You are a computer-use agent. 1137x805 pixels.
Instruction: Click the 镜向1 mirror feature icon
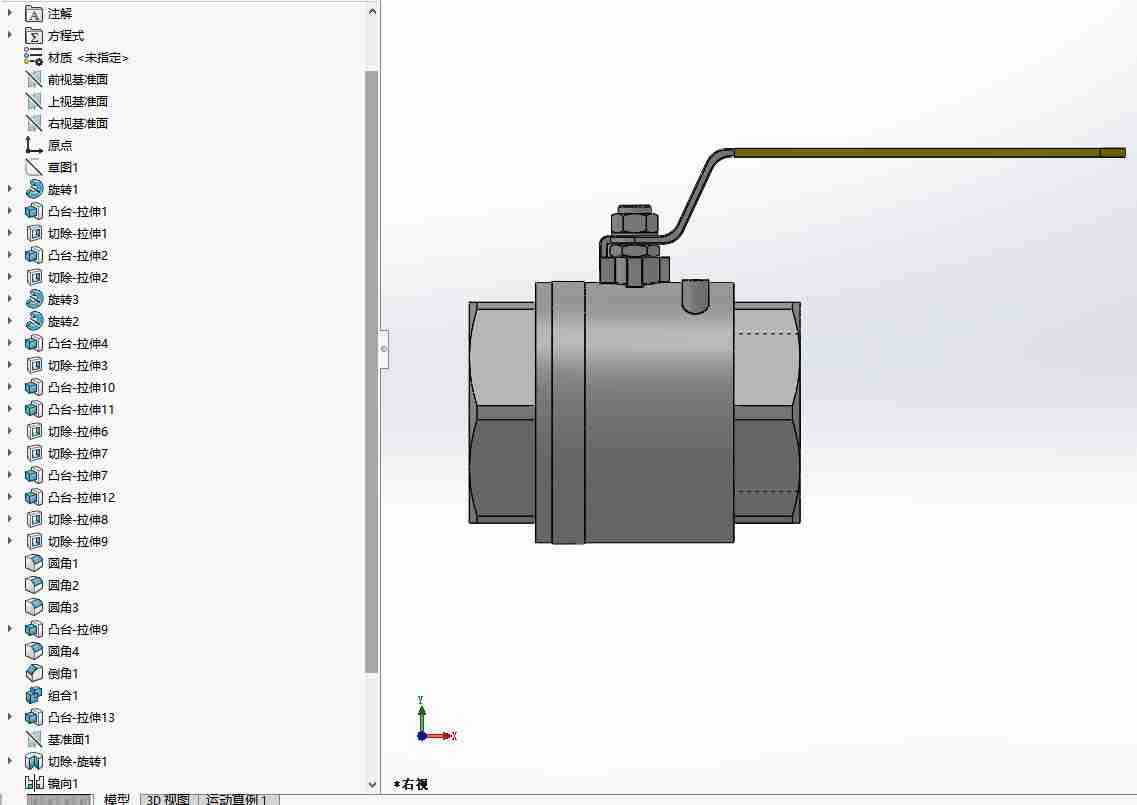coord(33,783)
